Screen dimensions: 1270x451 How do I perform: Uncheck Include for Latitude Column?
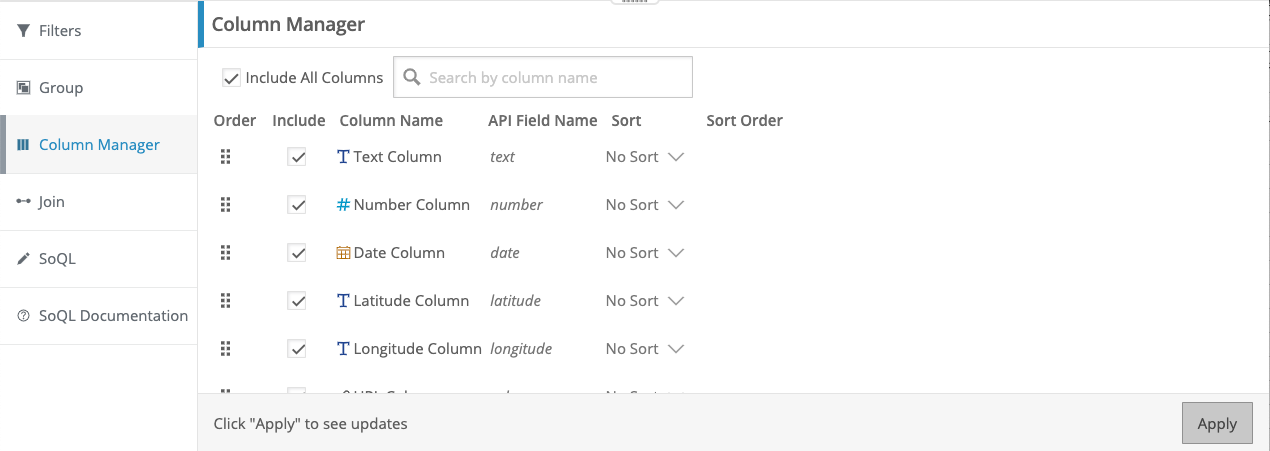point(297,301)
